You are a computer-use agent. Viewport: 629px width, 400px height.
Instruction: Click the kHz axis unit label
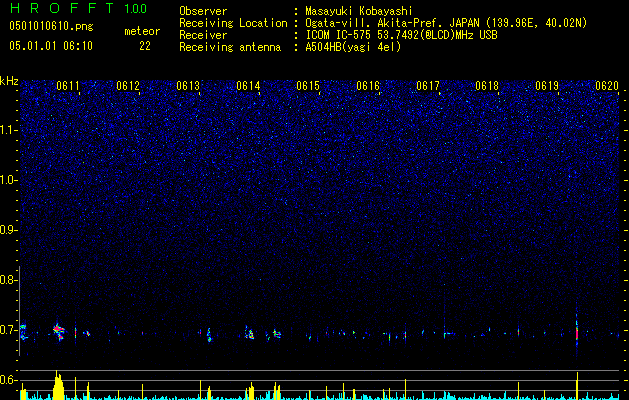(9, 81)
